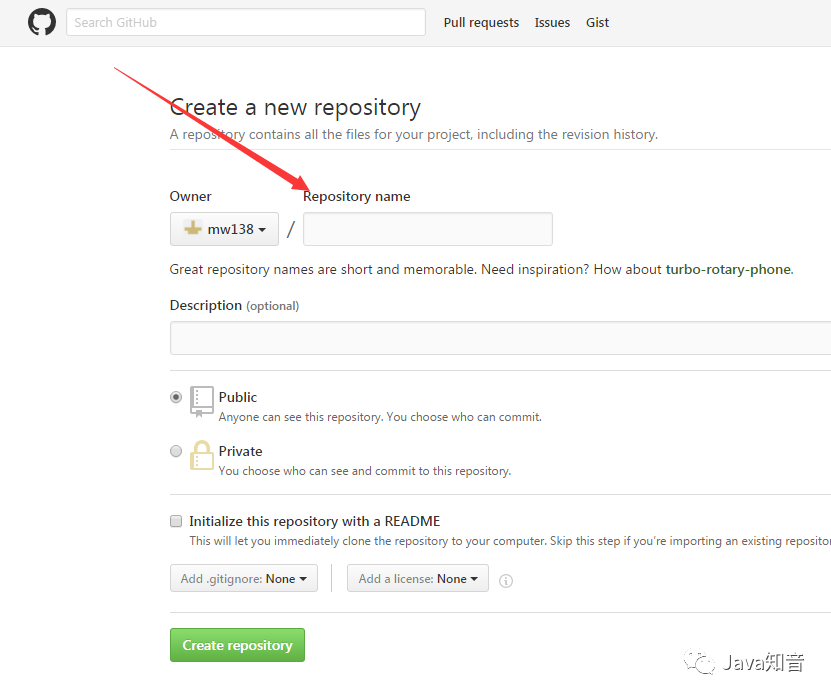Viewport: 831px width, 698px height.
Task: Open Pull requests in the top navigation
Action: click(481, 22)
